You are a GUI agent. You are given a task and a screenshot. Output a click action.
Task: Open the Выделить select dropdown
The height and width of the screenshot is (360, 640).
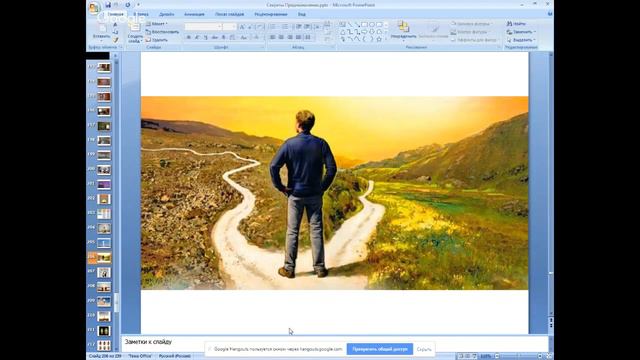tap(521, 40)
